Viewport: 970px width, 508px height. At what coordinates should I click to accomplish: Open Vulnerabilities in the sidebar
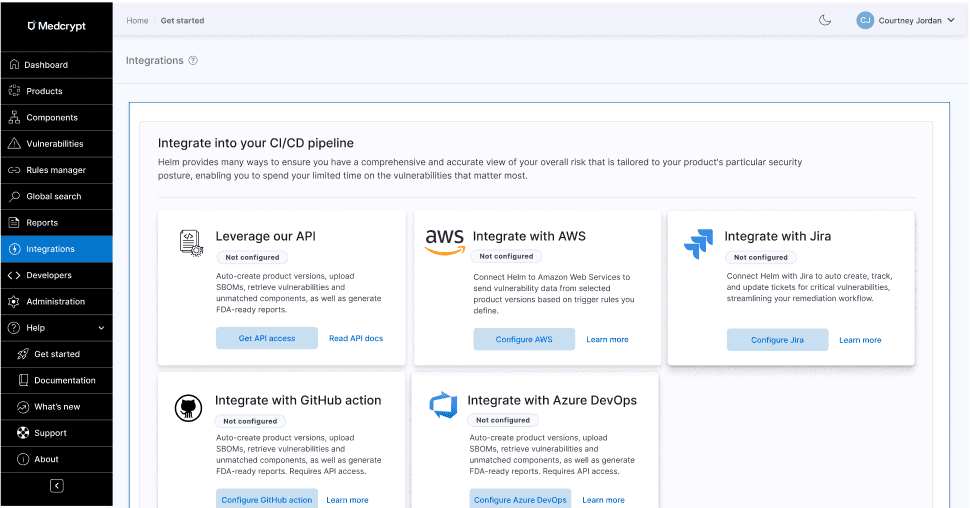[56, 144]
